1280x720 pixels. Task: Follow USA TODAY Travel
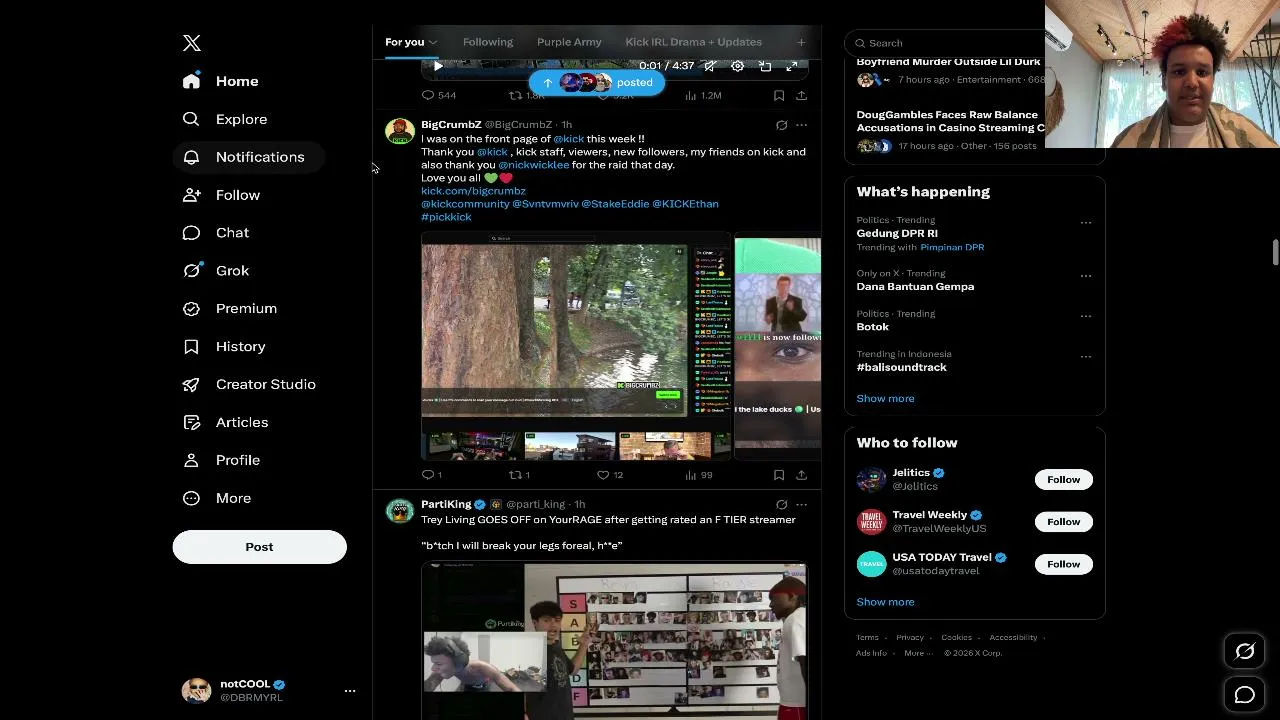click(x=1063, y=564)
